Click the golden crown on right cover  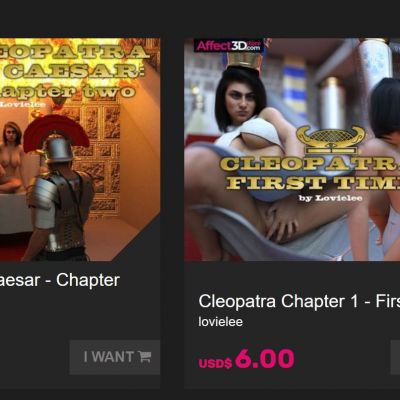[244, 60]
